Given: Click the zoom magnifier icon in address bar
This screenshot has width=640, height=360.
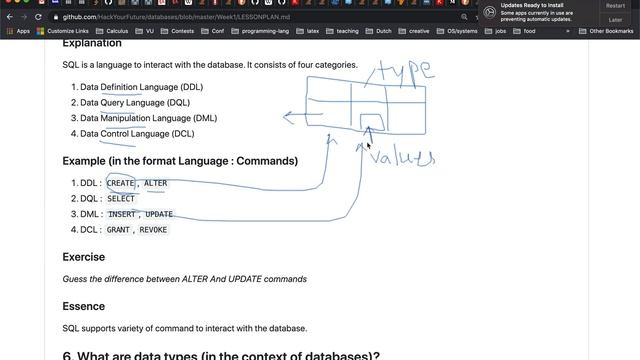Looking at the screenshot, I should [x=464, y=17].
